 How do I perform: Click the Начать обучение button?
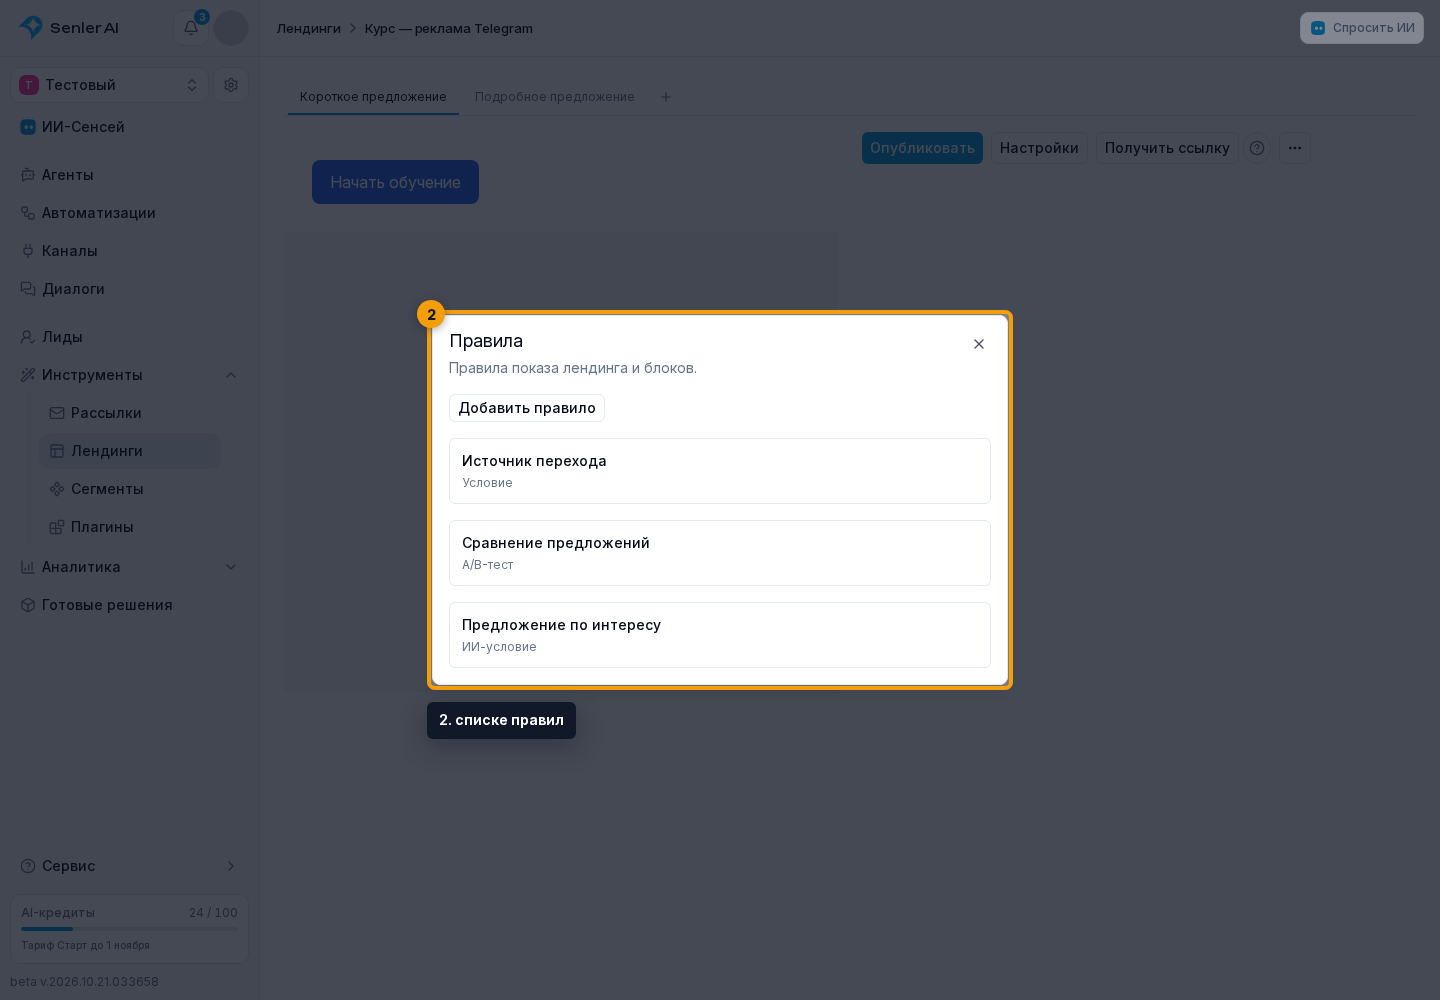coord(395,182)
